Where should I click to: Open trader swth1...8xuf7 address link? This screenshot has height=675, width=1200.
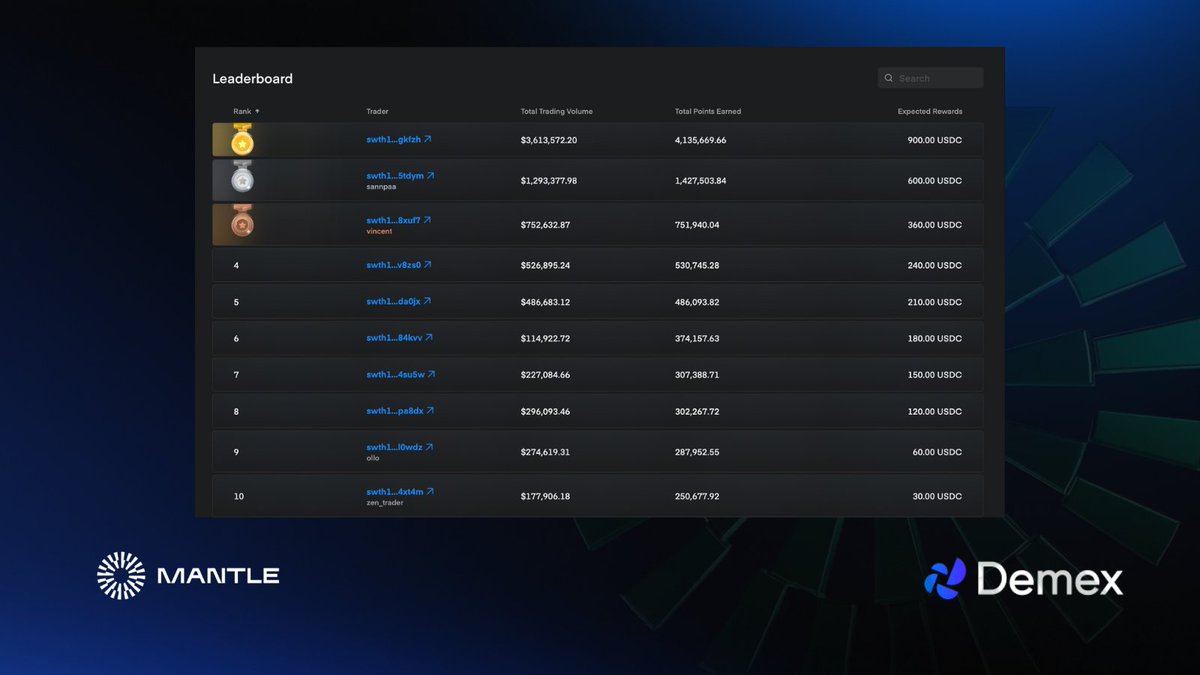pos(393,220)
